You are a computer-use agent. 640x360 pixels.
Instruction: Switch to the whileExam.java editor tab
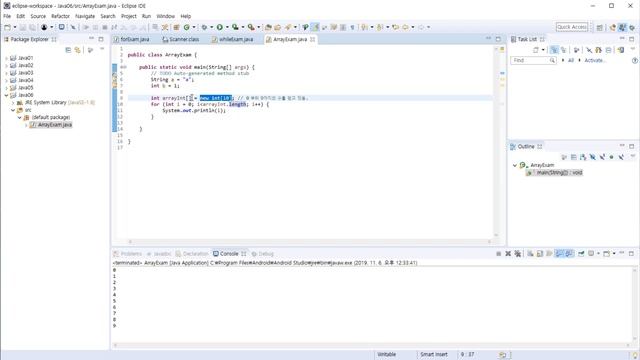click(233, 40)
